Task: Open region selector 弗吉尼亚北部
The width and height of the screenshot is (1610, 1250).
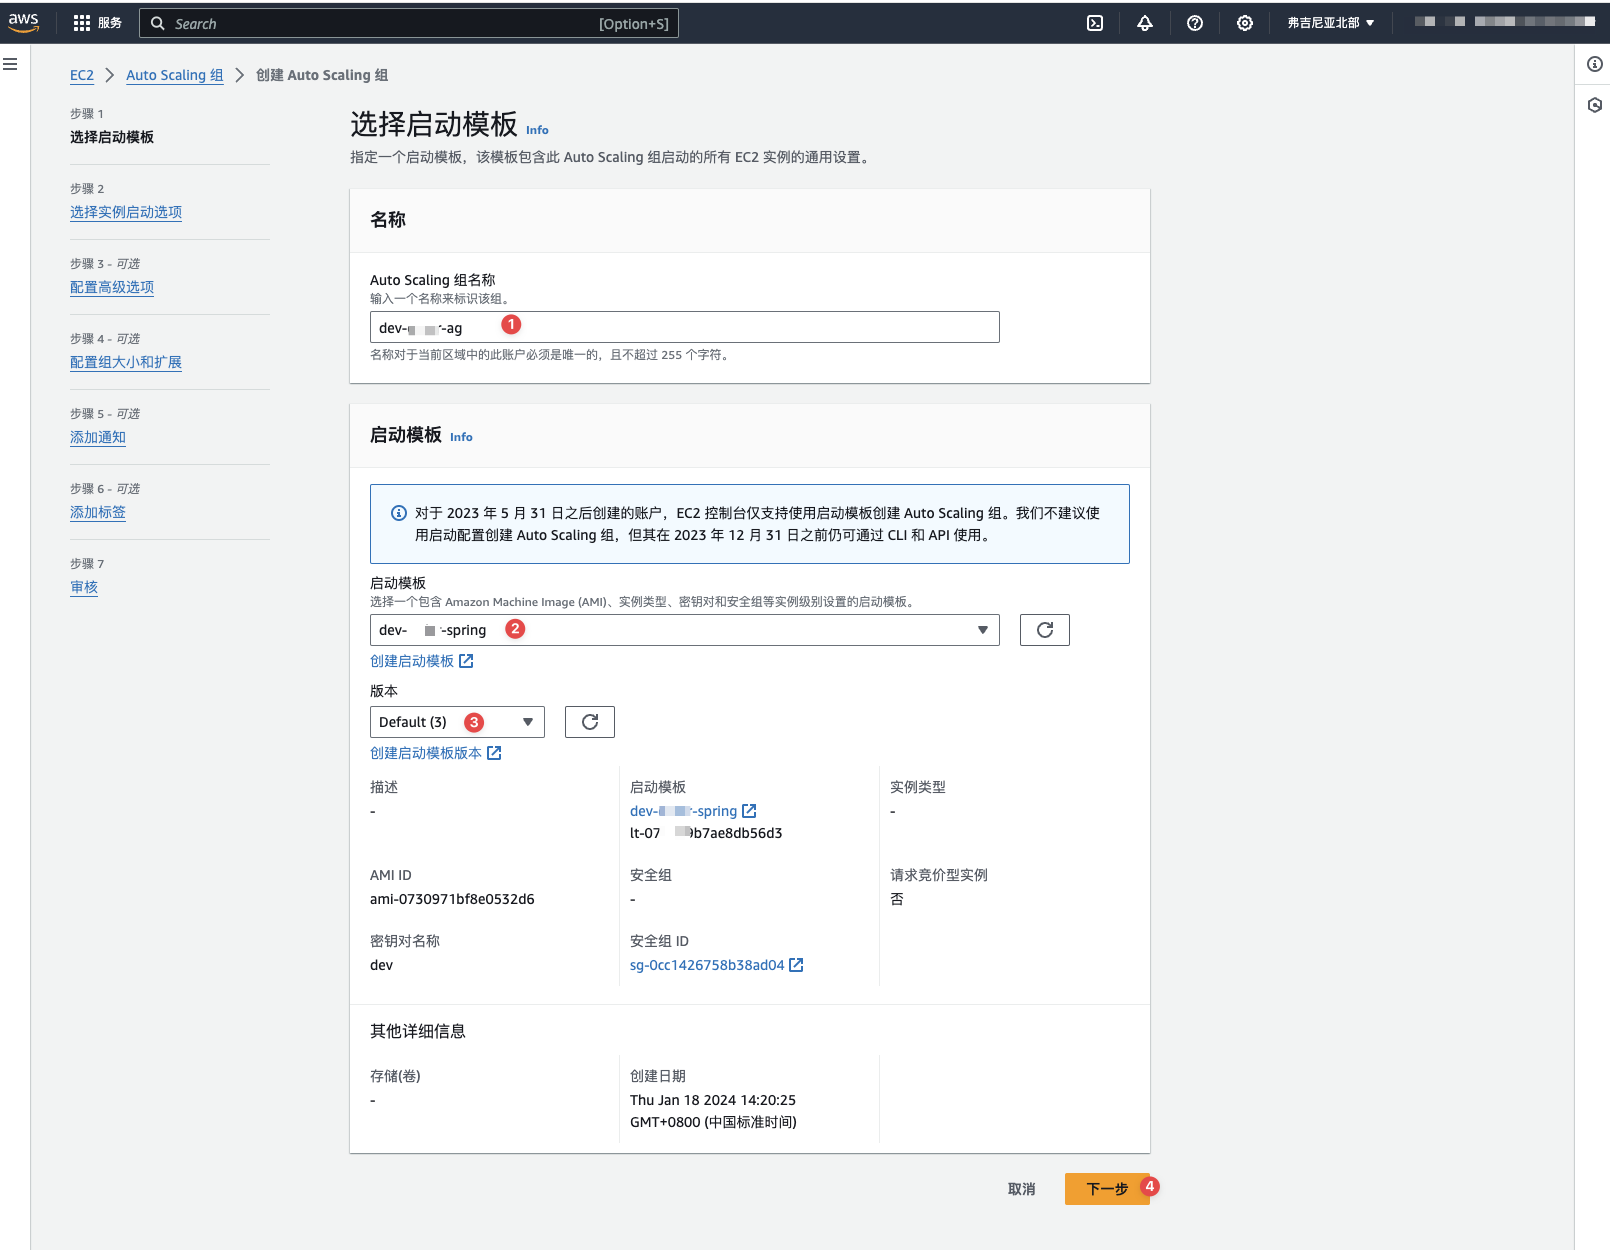Action: pyautogui.click(x=1330, y=23)
